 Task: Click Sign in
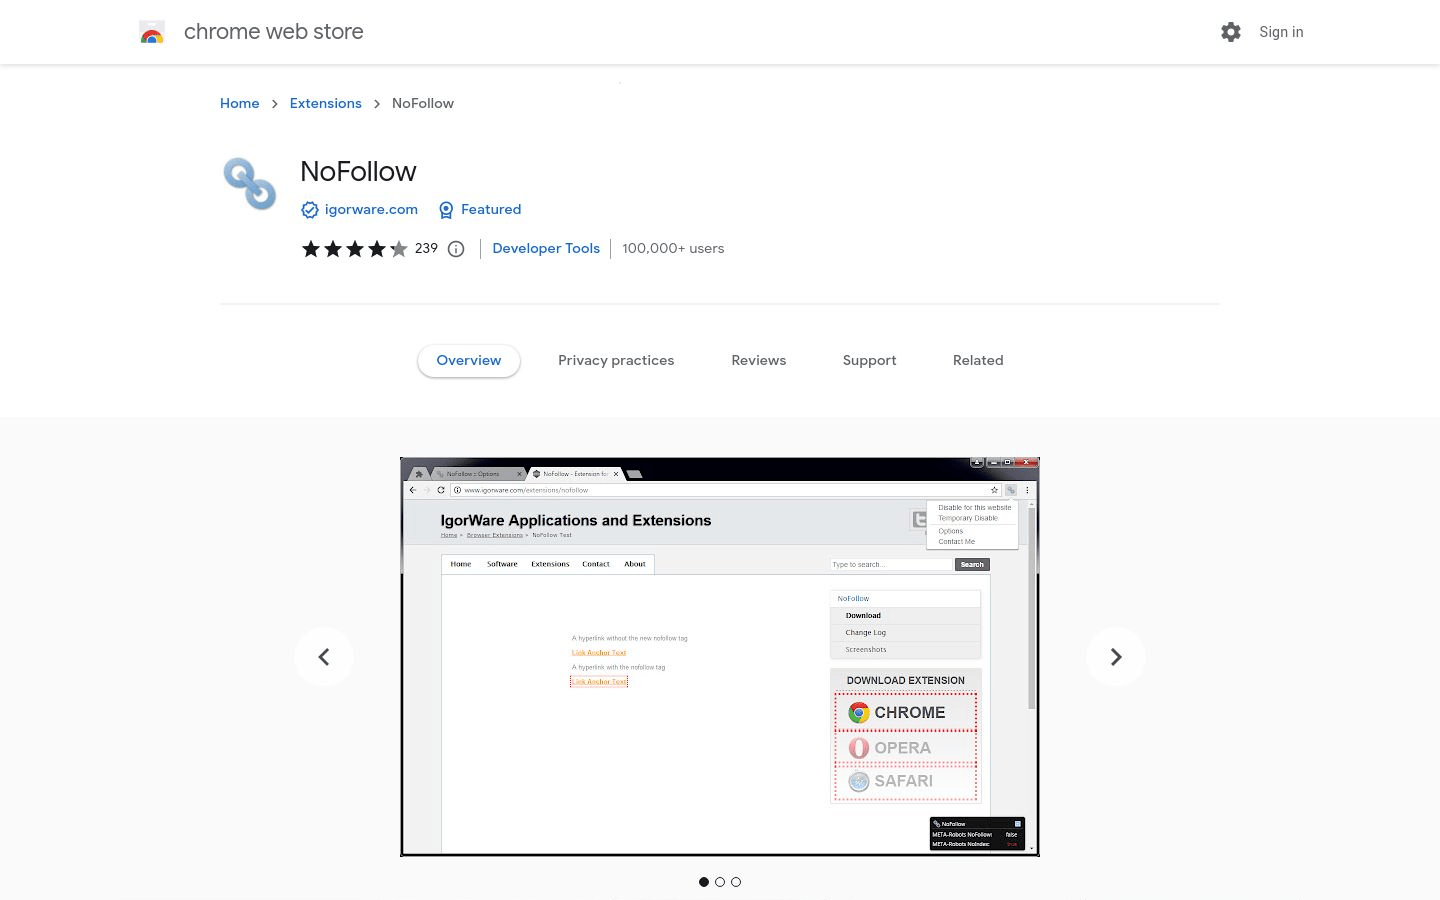[x=1281, y=32]
